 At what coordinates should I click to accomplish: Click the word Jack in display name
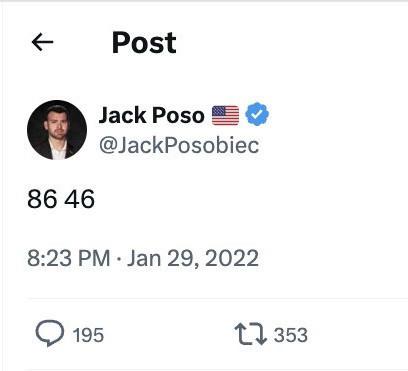pos(122,115)
